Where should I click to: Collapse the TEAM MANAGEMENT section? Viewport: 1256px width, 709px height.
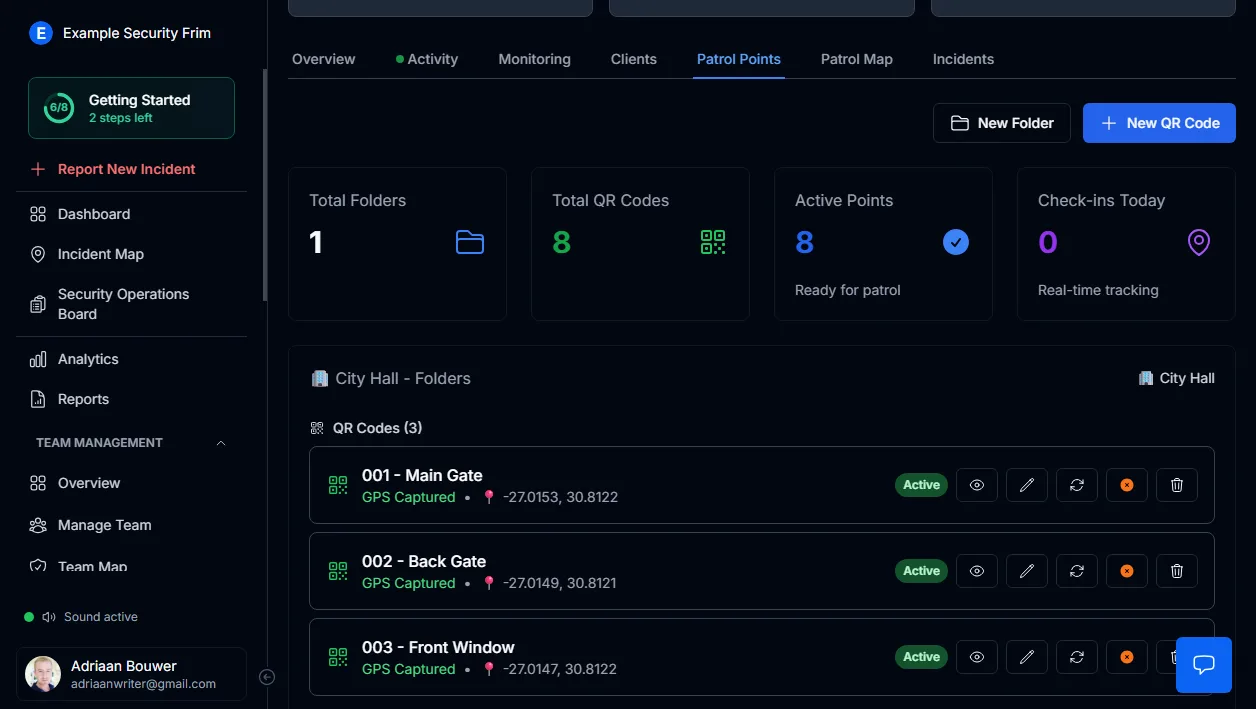coord(220,442)
